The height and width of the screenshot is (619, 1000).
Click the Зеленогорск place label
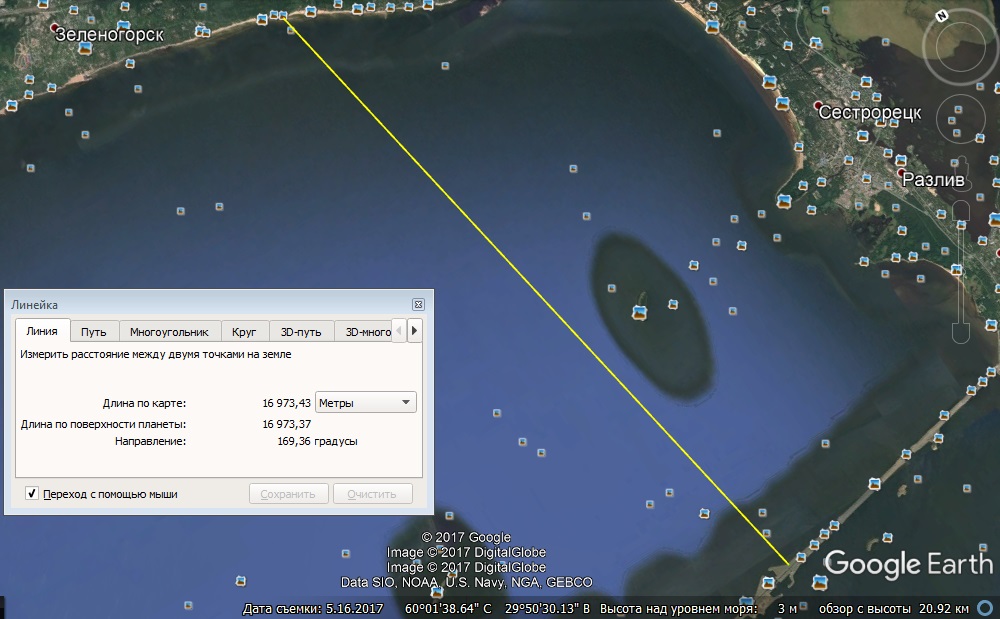point(110,34)
